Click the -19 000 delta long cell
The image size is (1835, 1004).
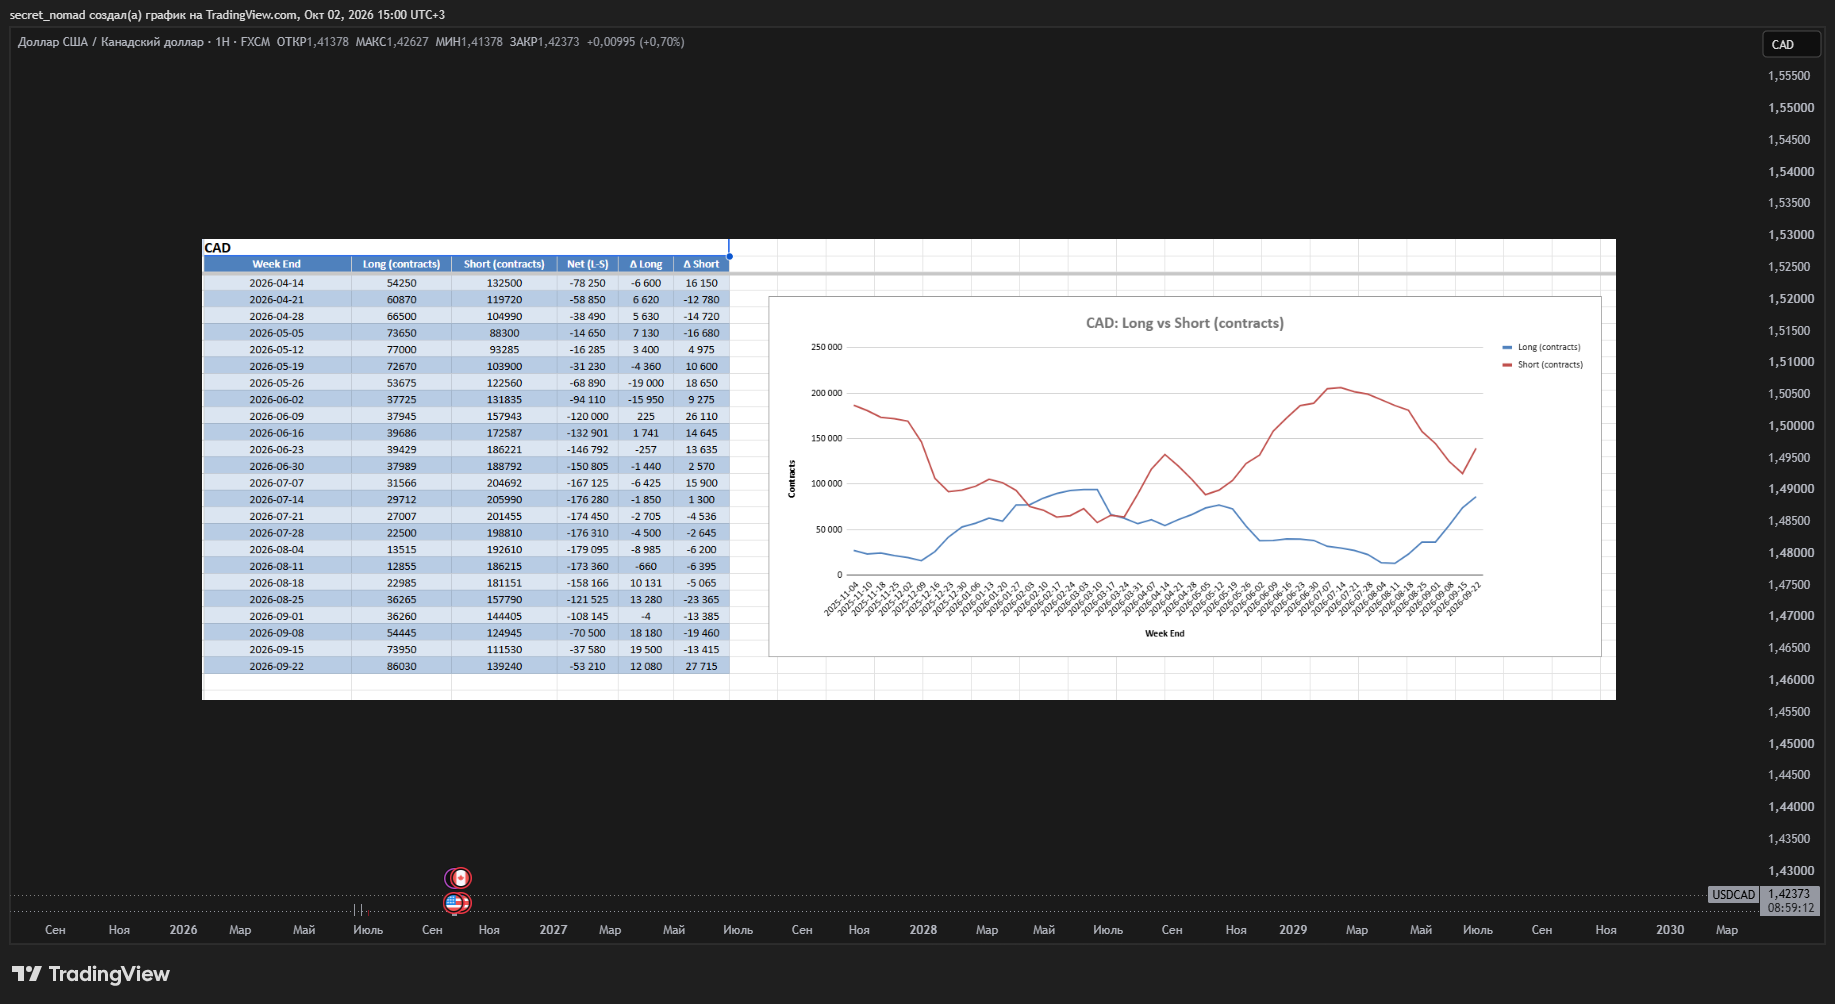pyautogui.click(x=646, y=383)
